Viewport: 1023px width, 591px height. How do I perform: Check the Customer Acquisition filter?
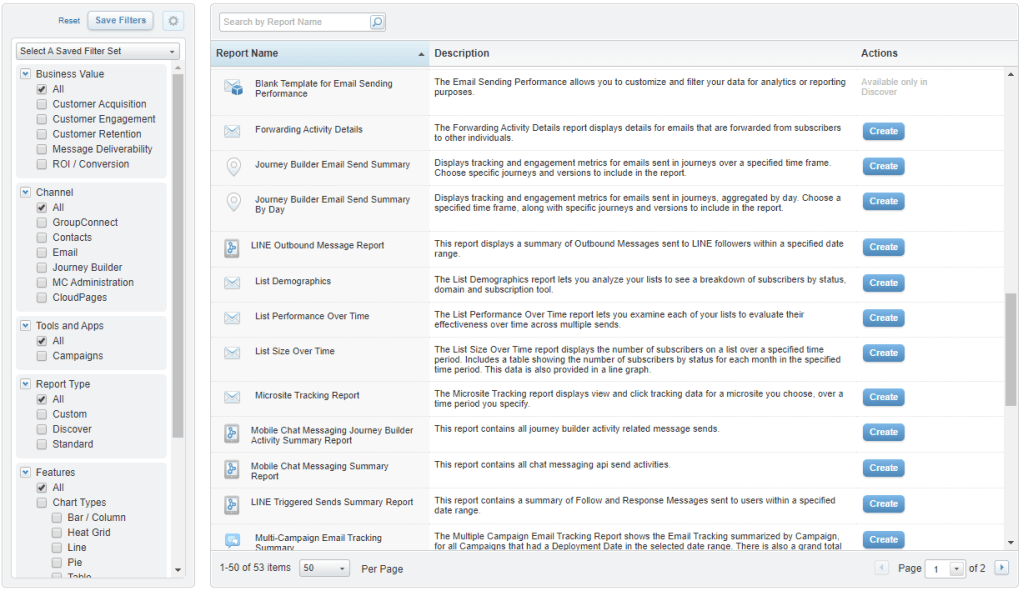[42, 104]
